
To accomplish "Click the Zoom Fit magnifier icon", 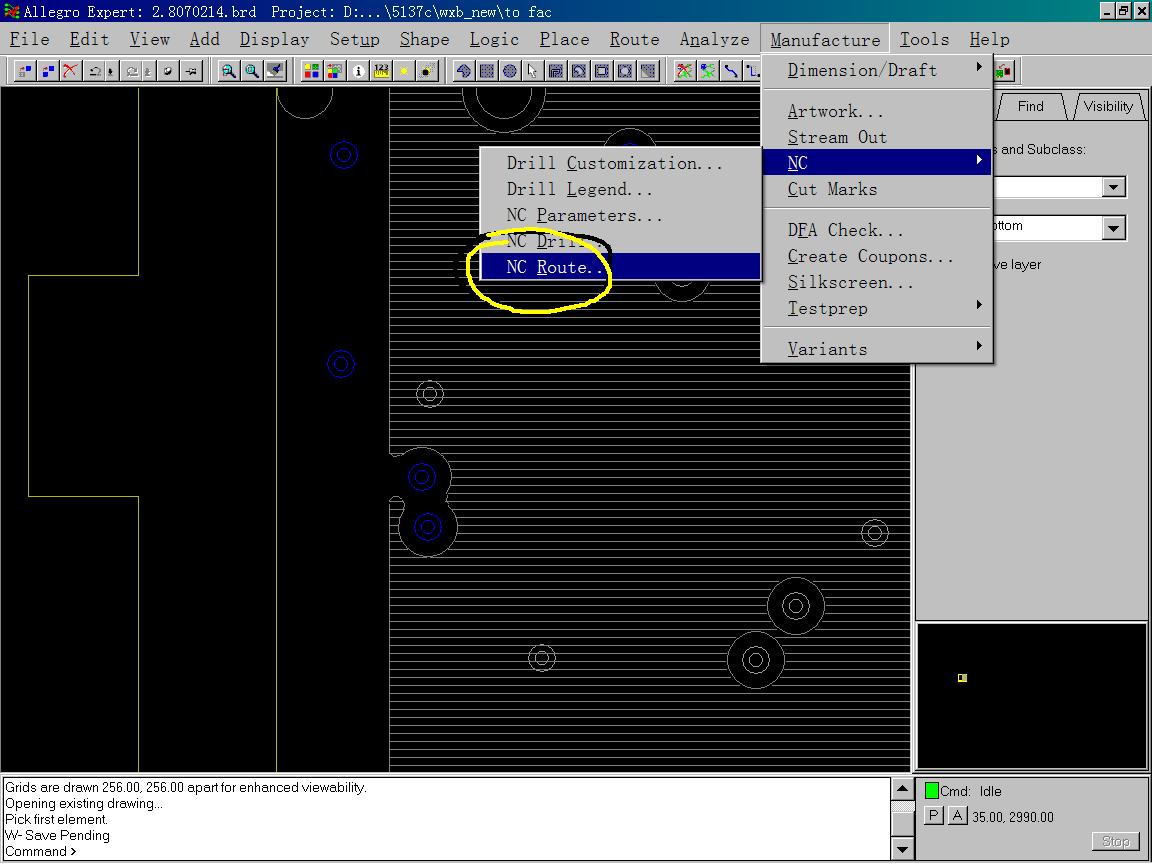I will [x=252, y=71].
